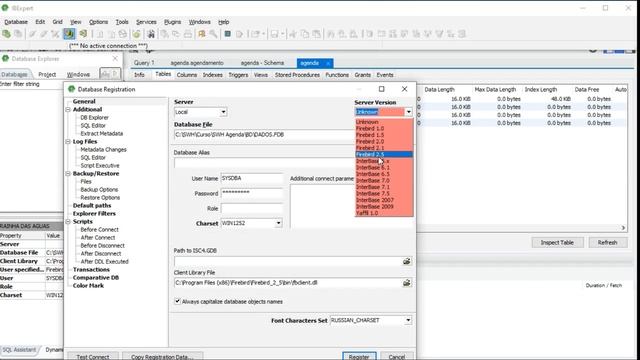640x360 pixels.
Task: Select Backup Options tree item
Action: click(x=99, y=190)
